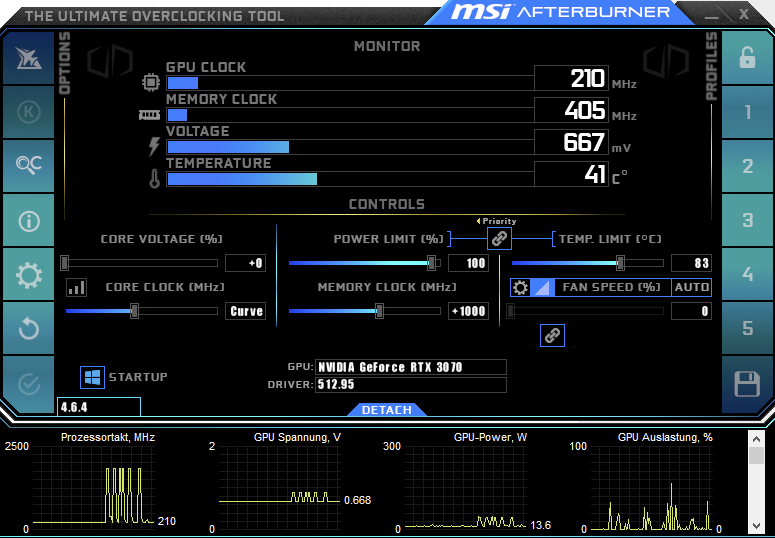Click the memory clock slider handle
775x538 pixels.
(379, 311)
